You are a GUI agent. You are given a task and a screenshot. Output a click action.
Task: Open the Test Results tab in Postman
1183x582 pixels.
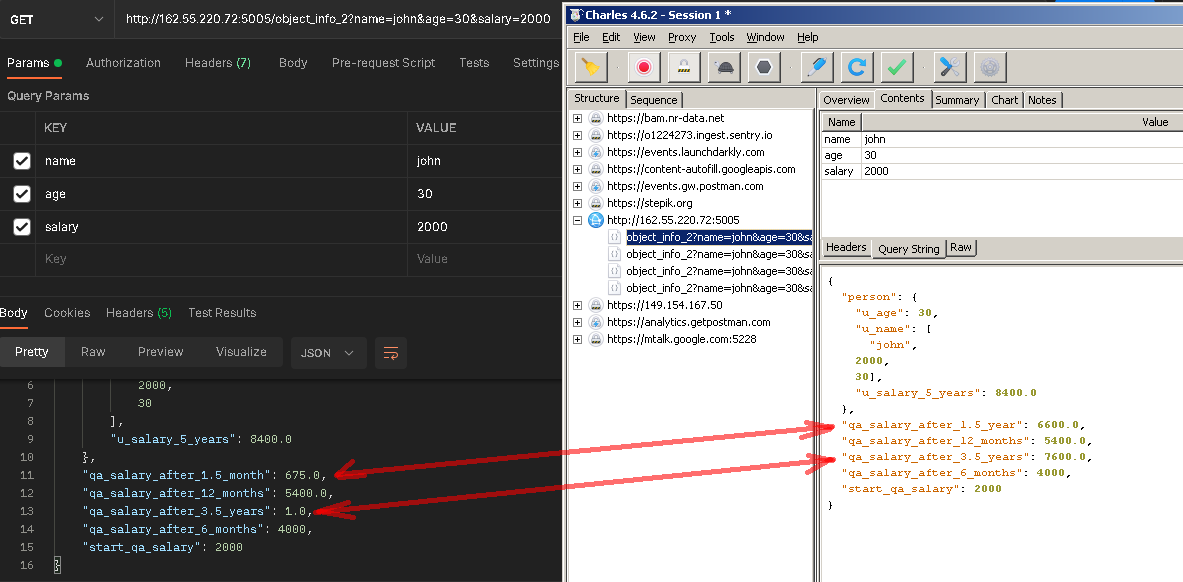coord(222,313)
